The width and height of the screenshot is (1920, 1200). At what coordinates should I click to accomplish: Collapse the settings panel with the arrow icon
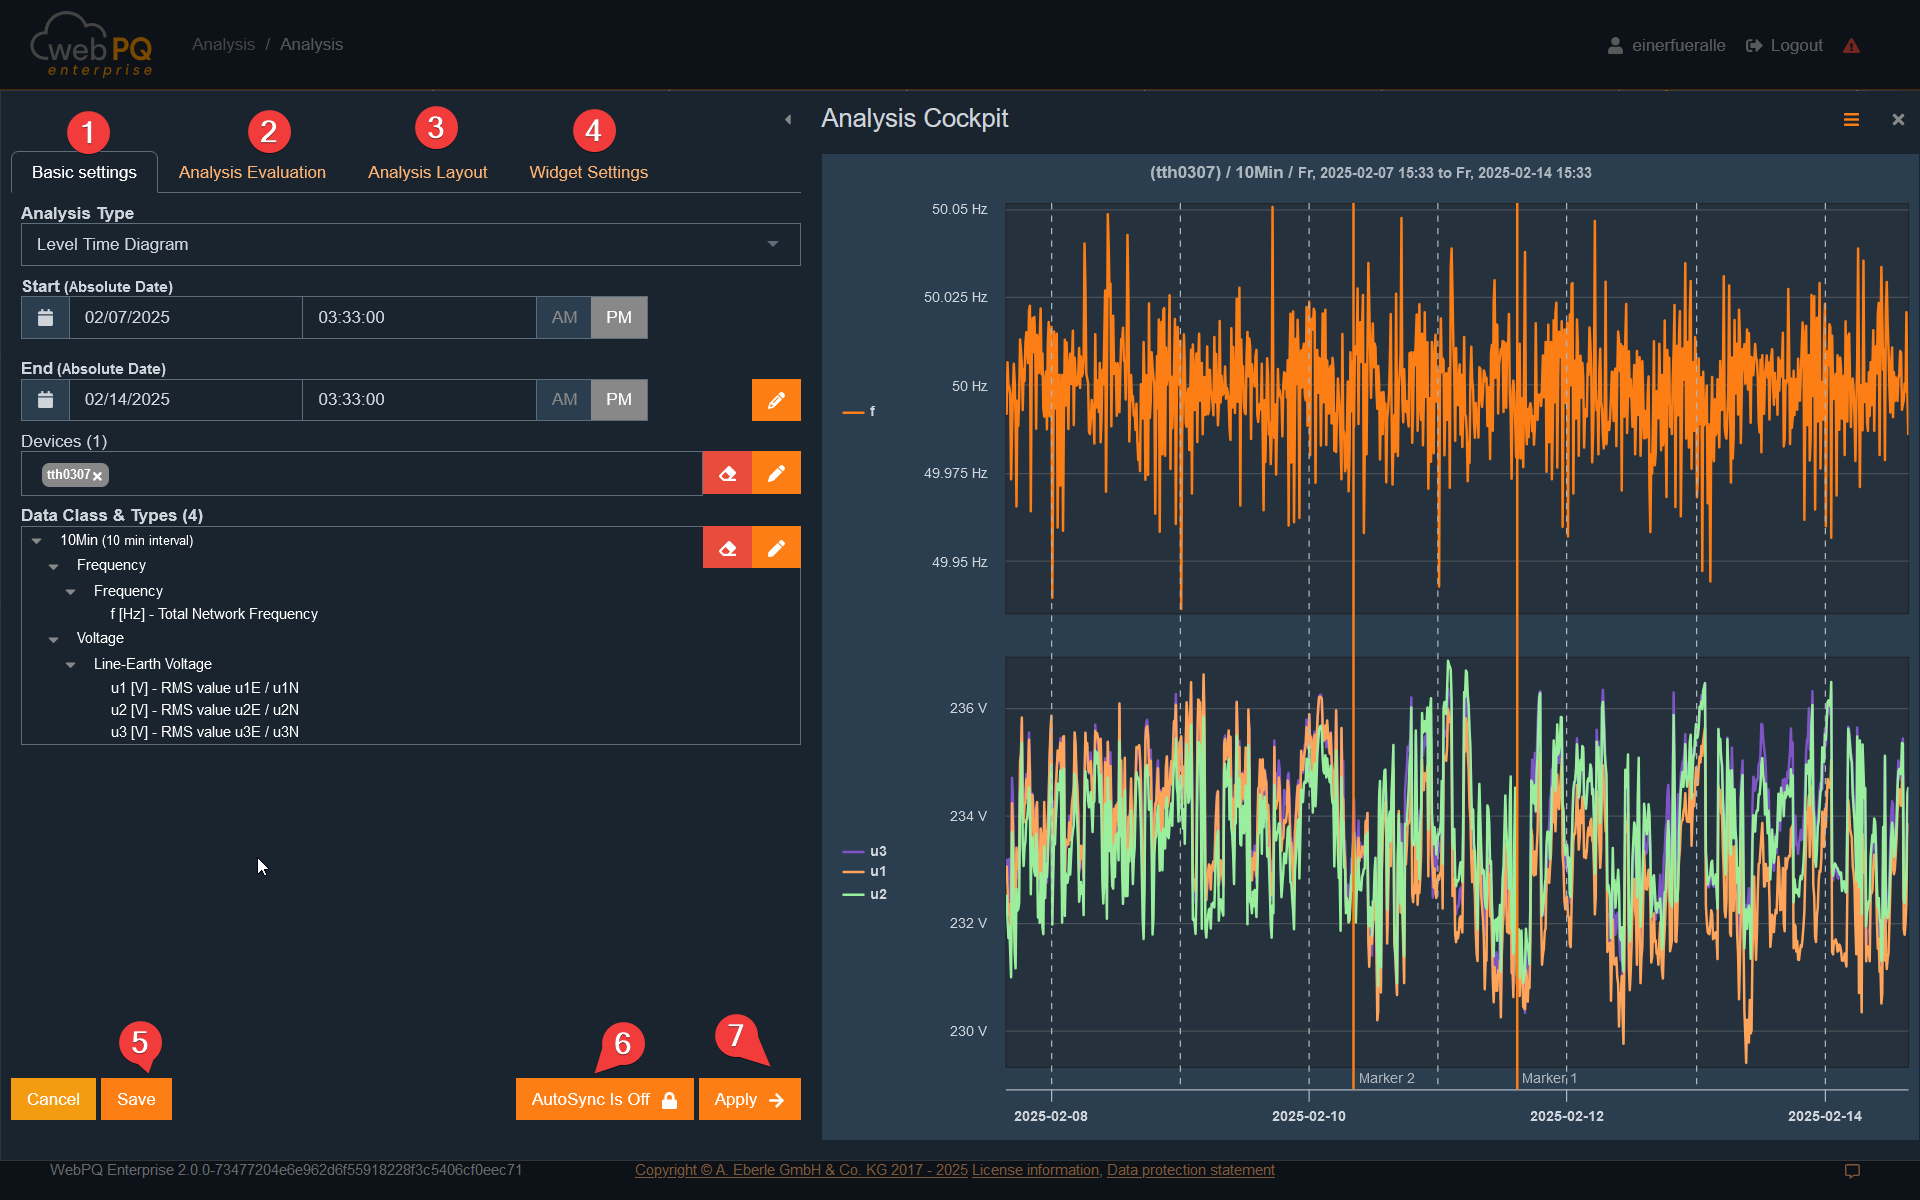tap(787, 119)
